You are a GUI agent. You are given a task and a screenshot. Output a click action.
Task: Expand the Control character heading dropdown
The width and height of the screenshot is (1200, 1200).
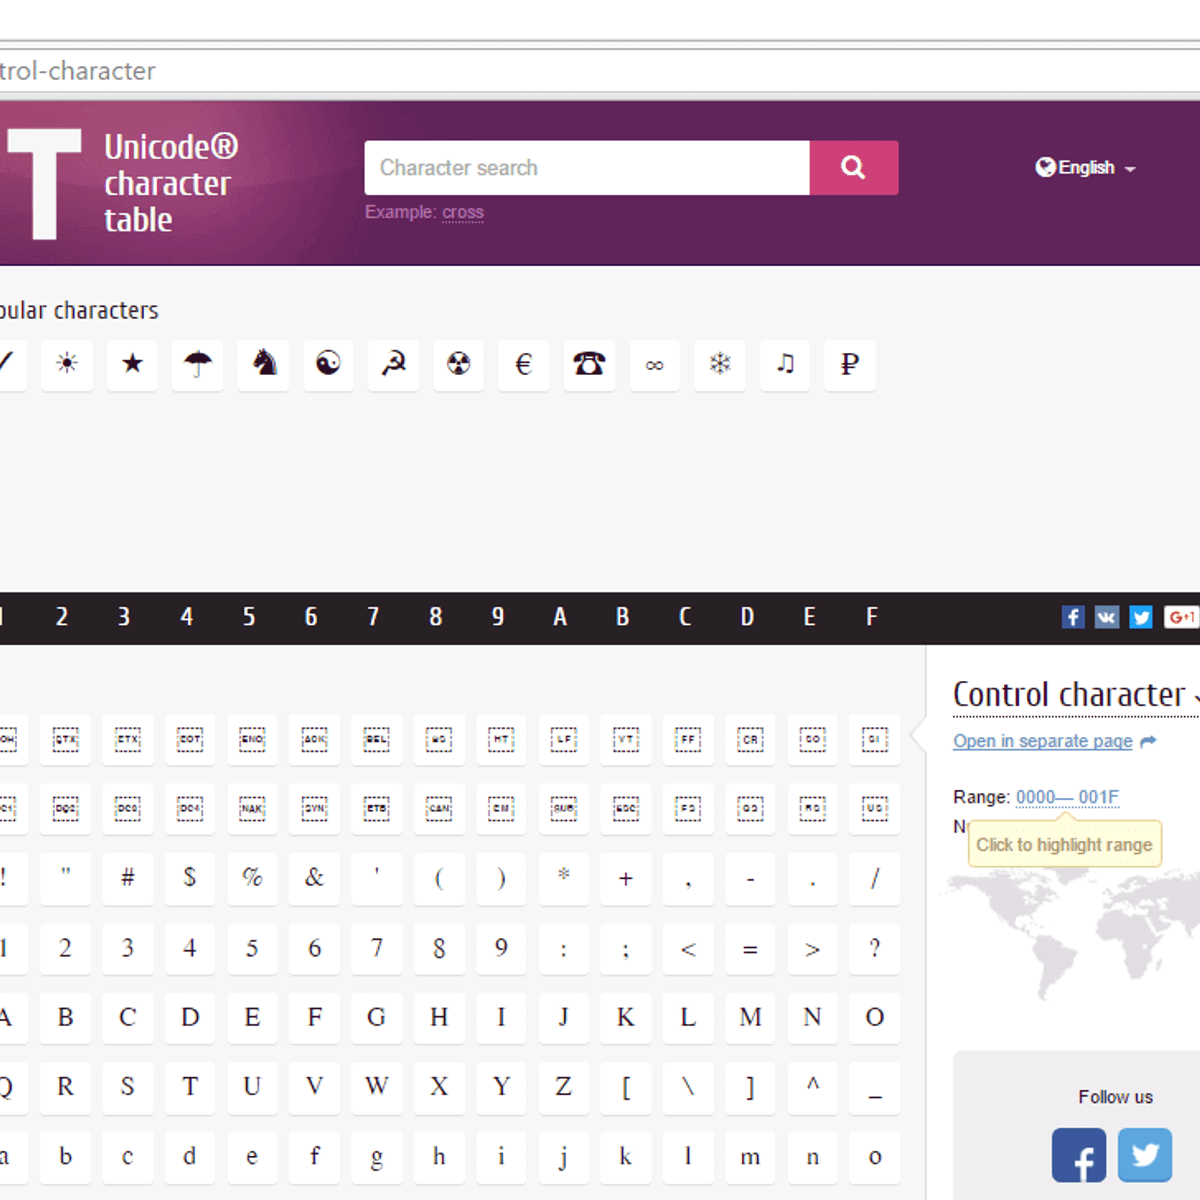pos(1194,698)
